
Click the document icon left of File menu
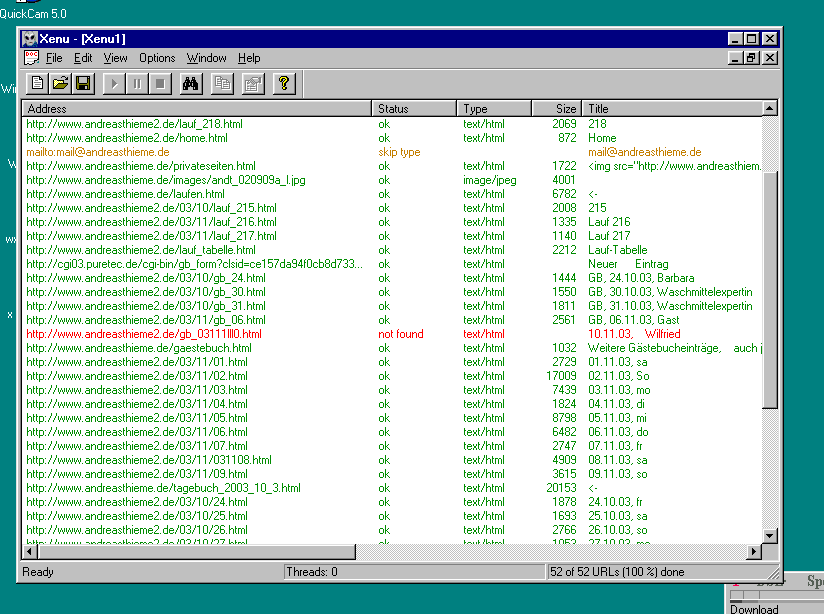(32, 58)
